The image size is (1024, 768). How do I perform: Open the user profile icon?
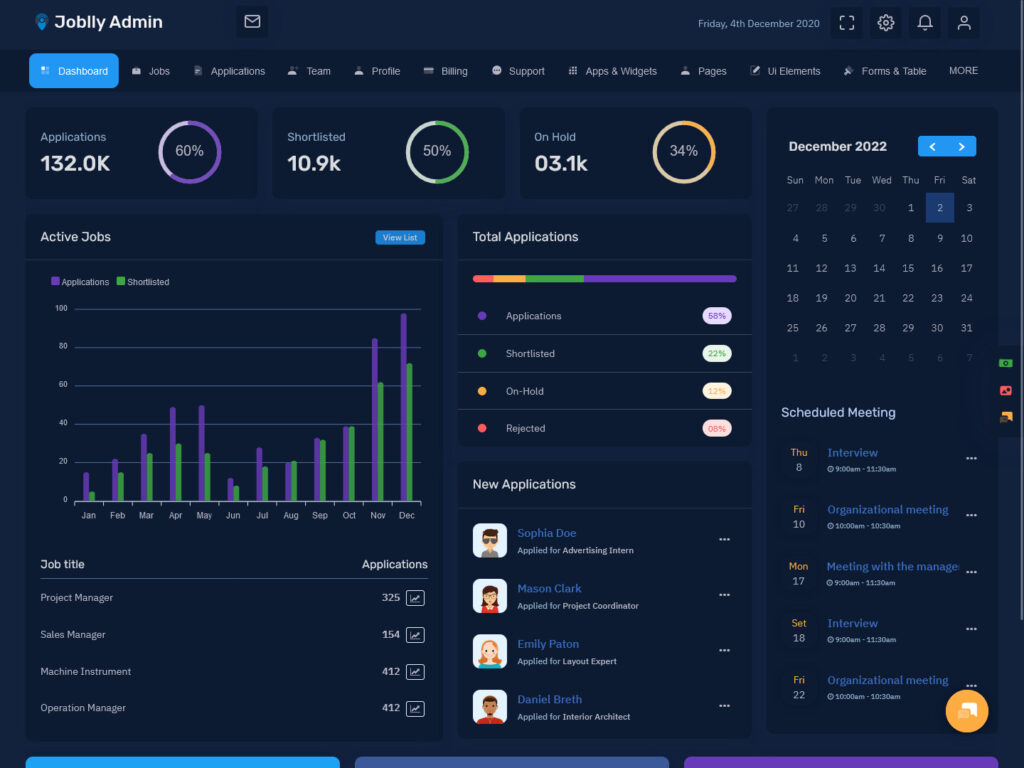[964, 23]
